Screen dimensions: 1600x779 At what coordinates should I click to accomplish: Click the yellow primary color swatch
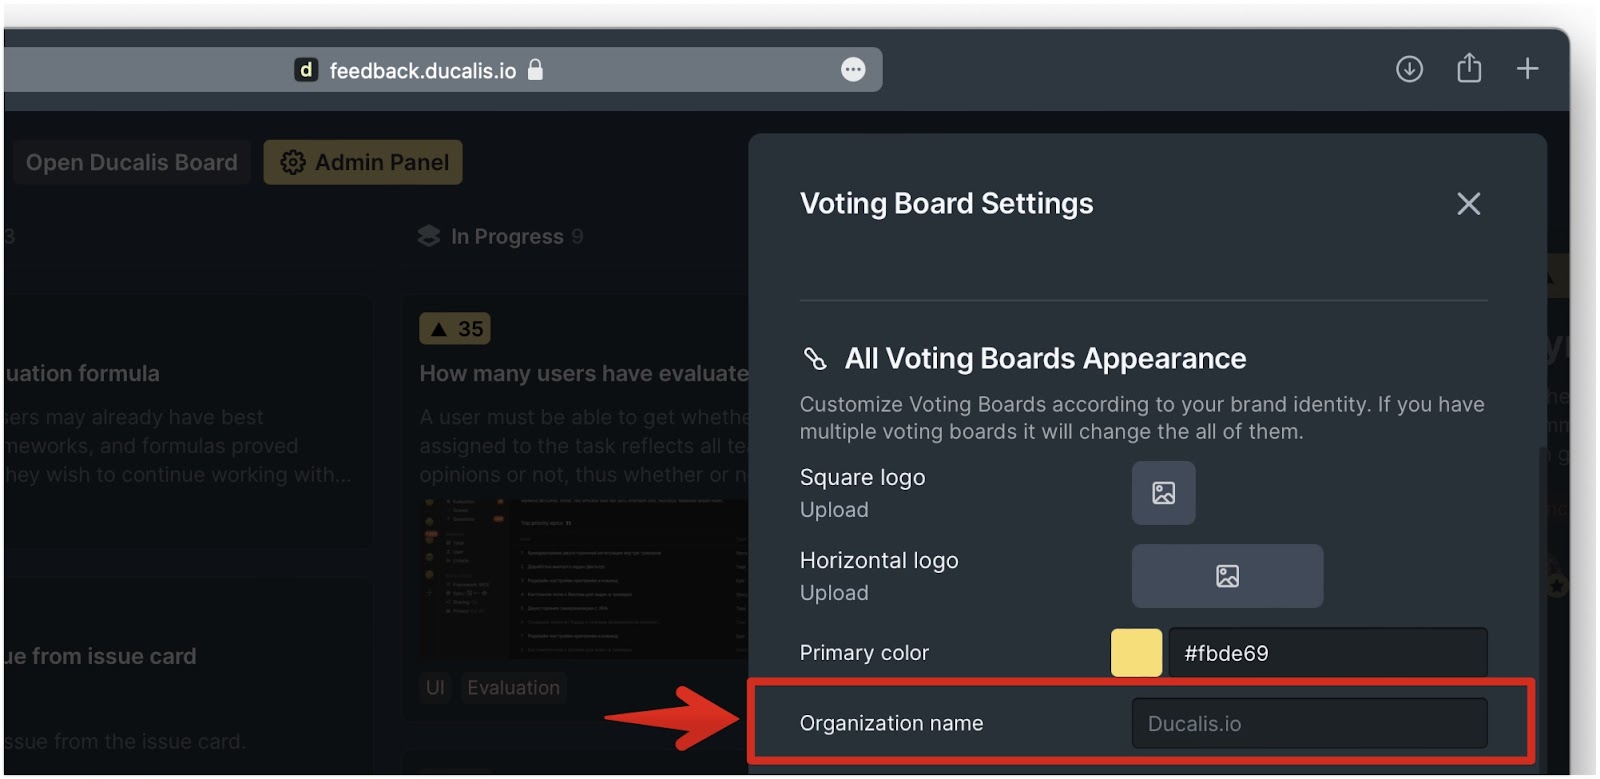coord(1136,653)
